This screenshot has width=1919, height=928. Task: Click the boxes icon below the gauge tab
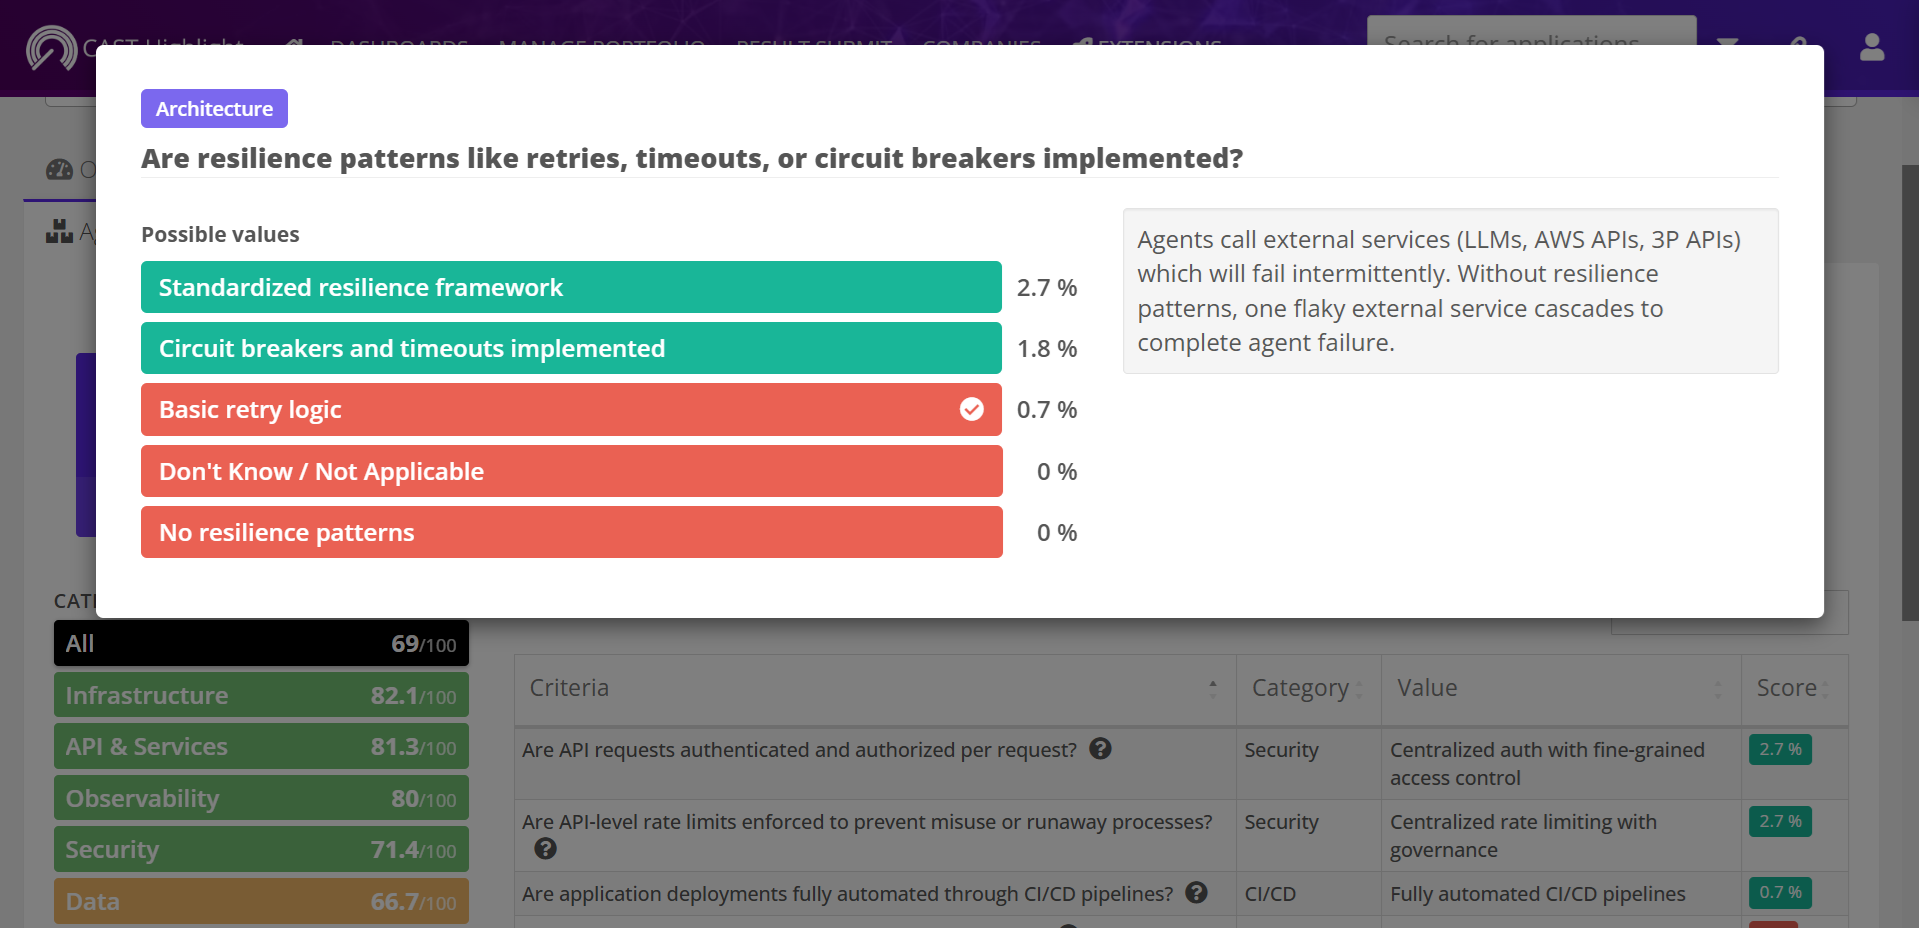click(x=59, y=232)
